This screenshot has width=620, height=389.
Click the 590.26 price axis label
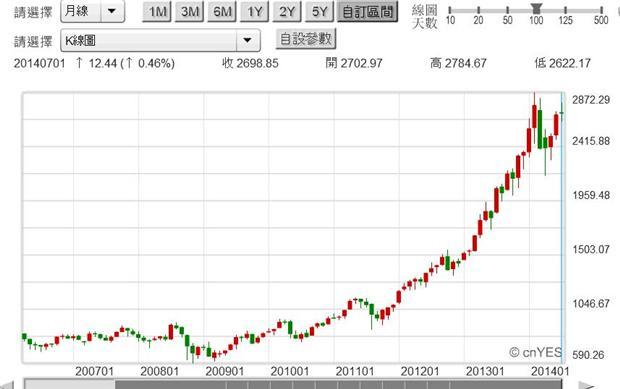click(588, 355)
